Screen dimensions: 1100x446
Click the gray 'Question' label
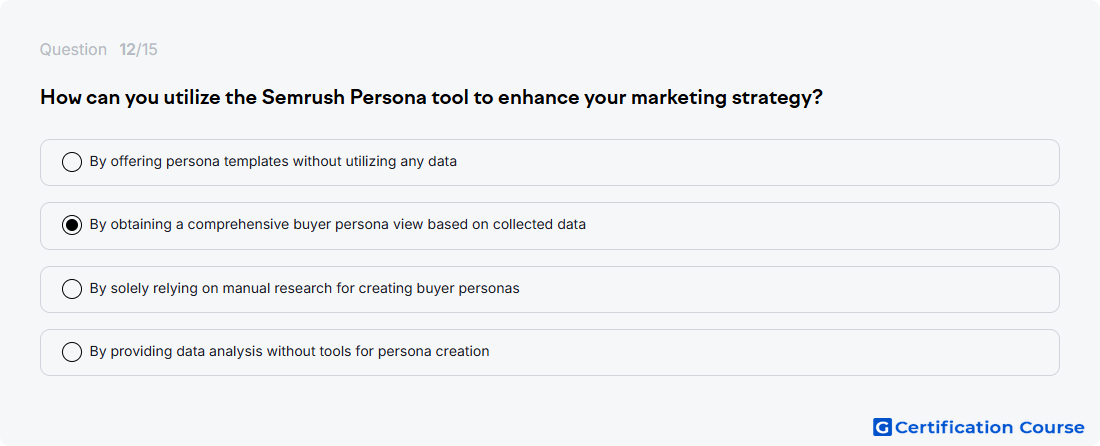(73, 50)
